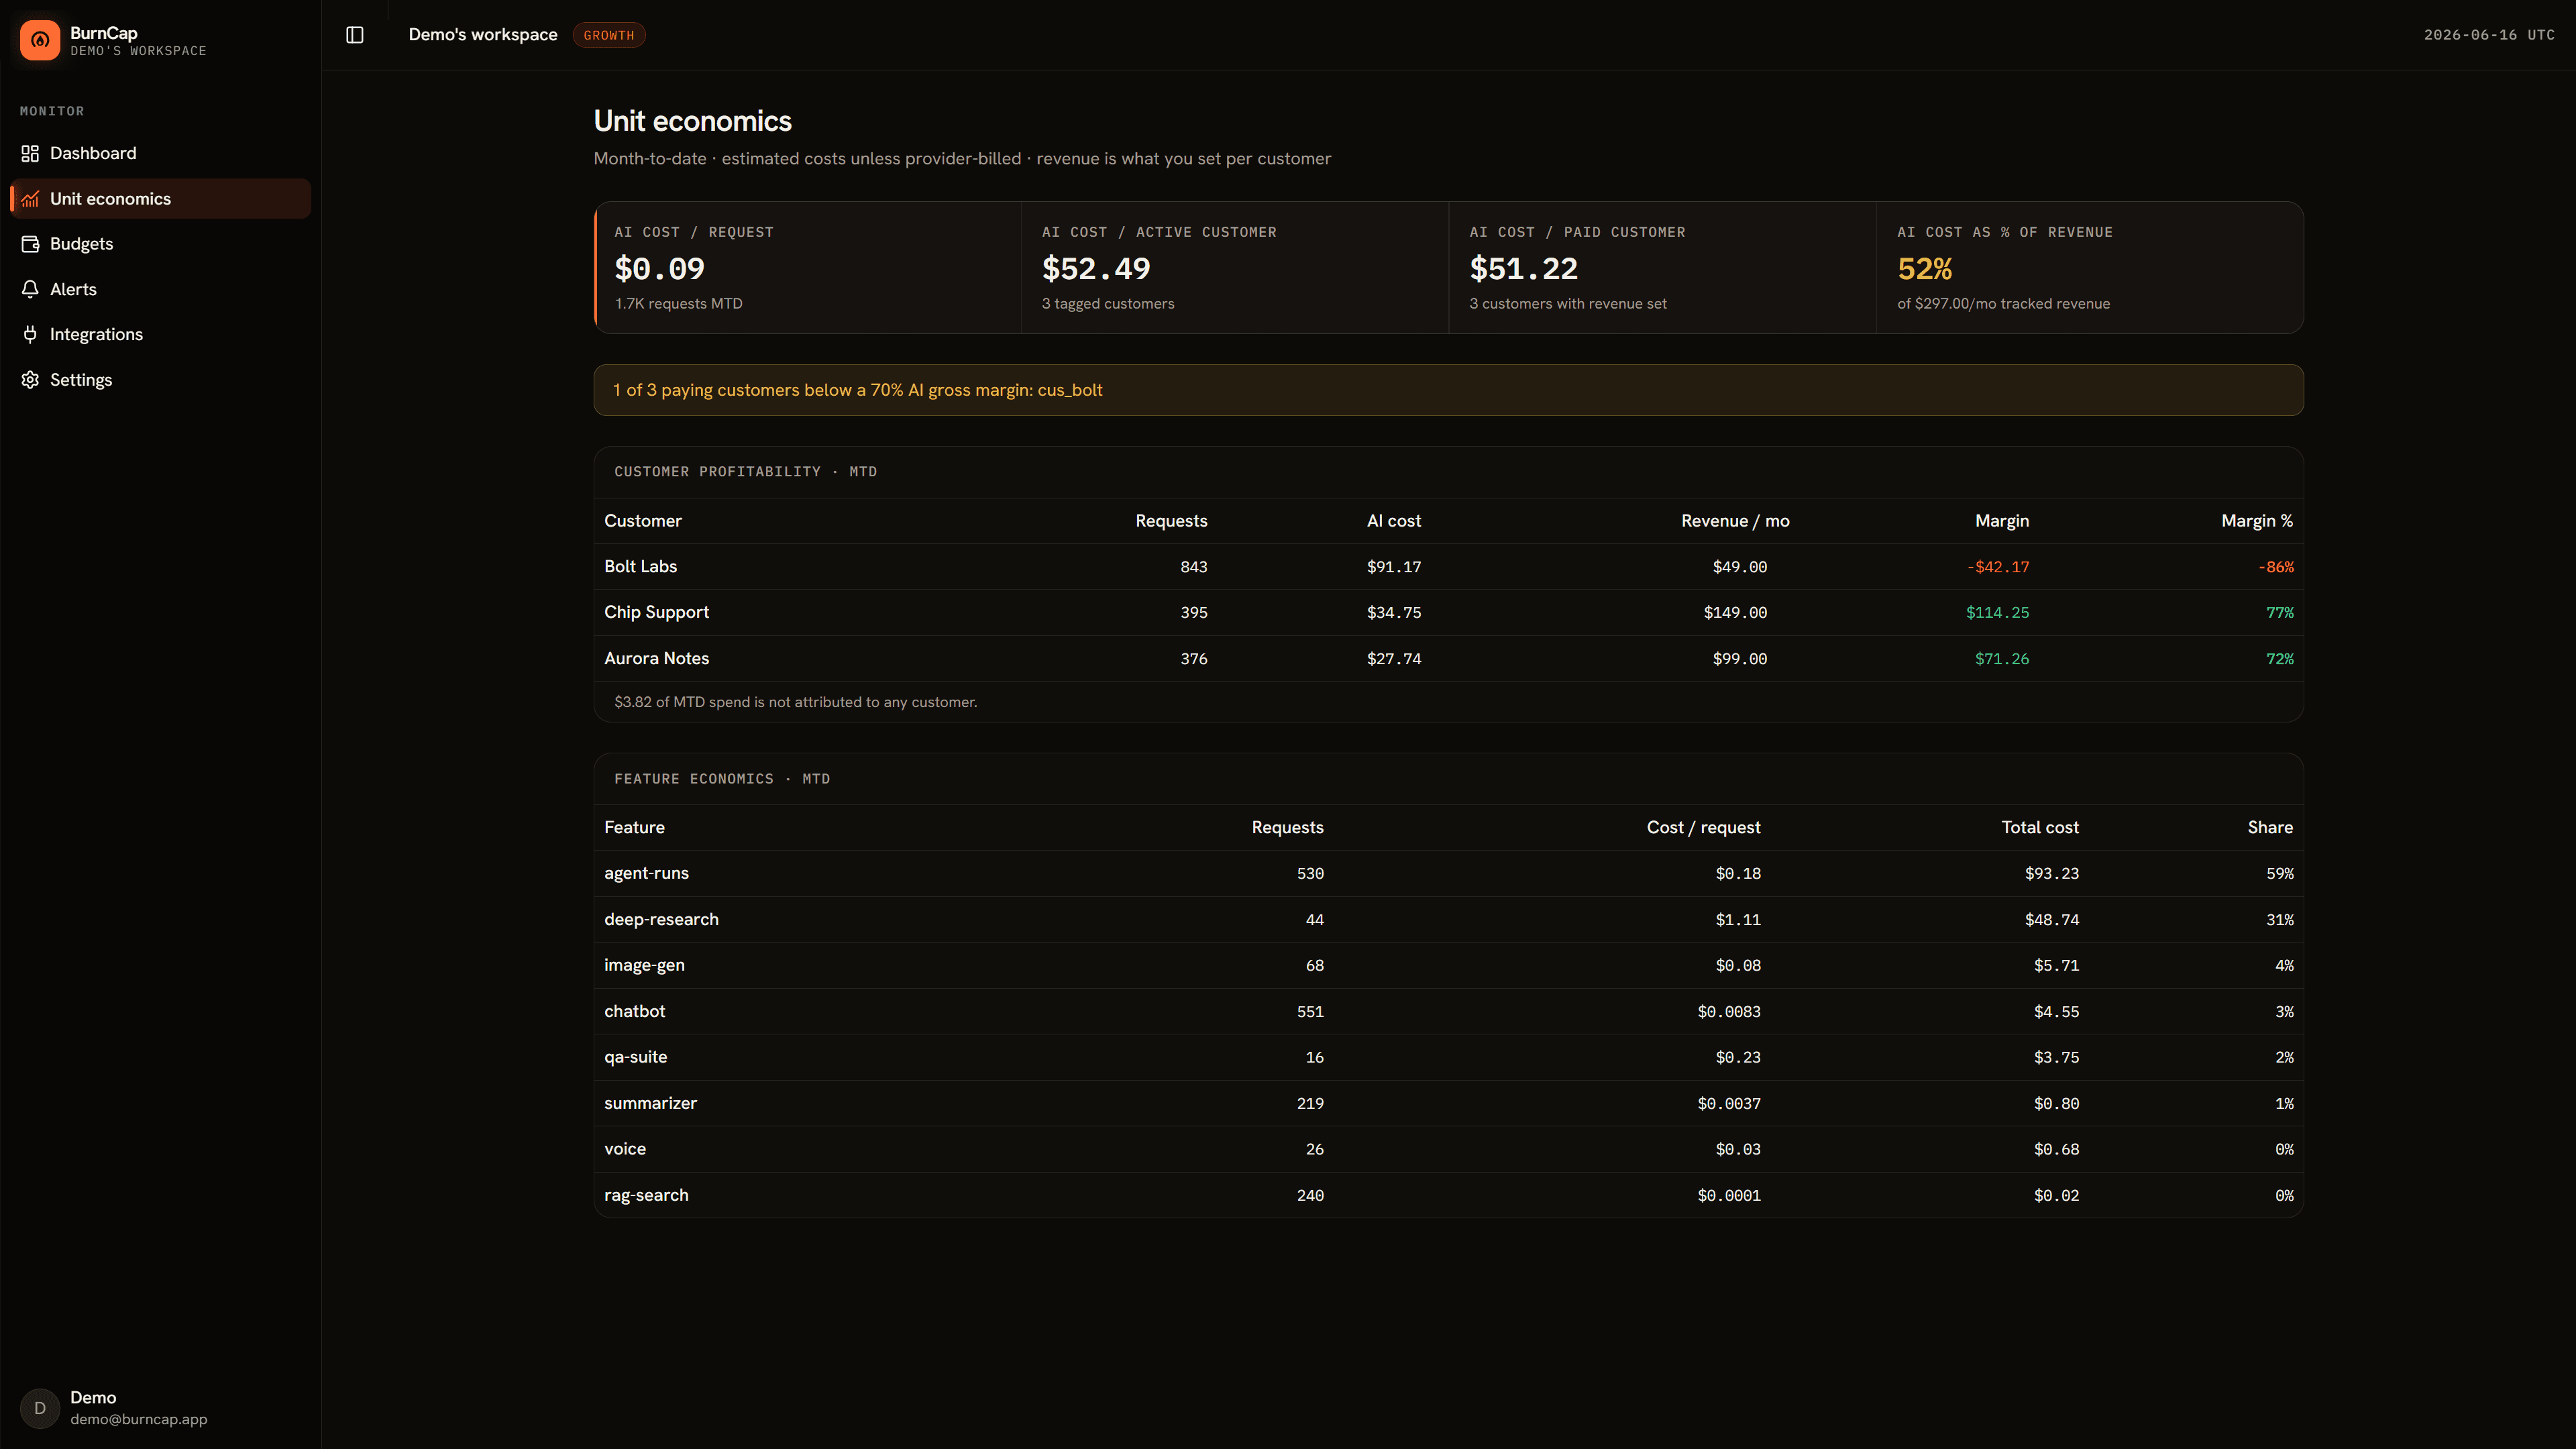Click the Settings gear icon
This screenshot has height=1449, width=2576.
pyautogui.click(x=30, y=380)
